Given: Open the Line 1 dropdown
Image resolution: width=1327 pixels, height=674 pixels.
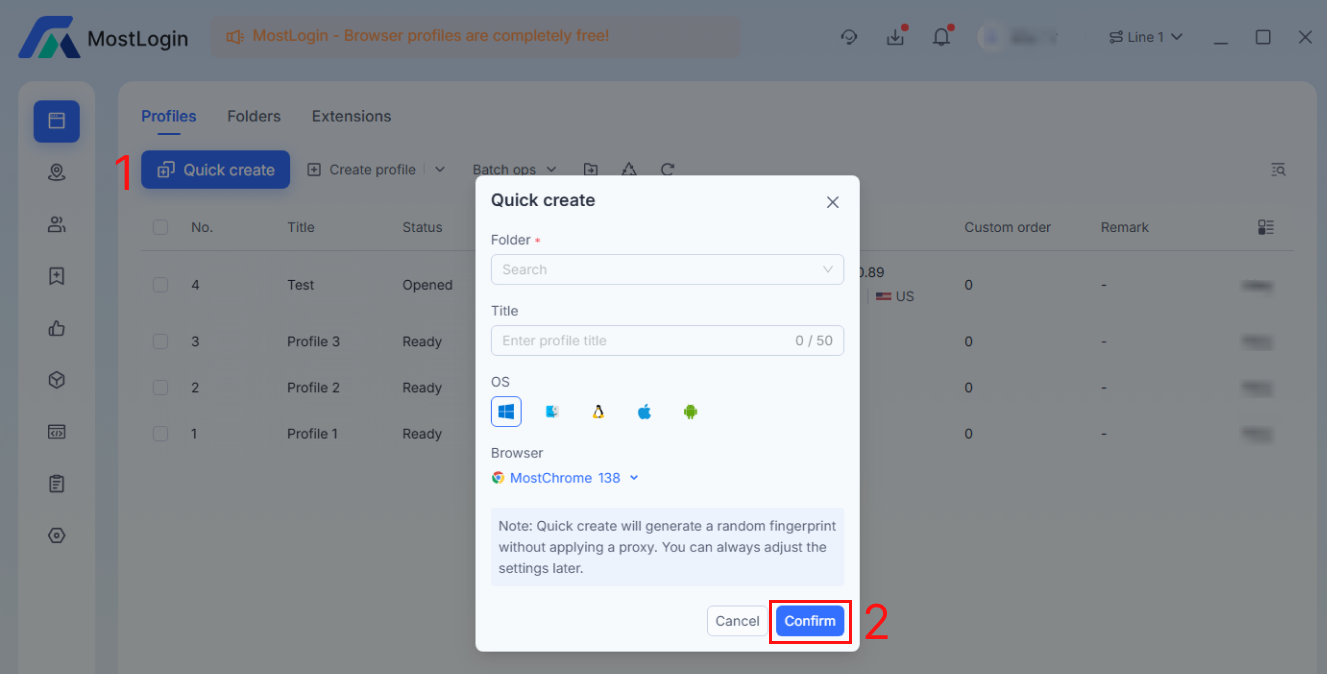Looking at the screenshot, I should [1145, 37].
